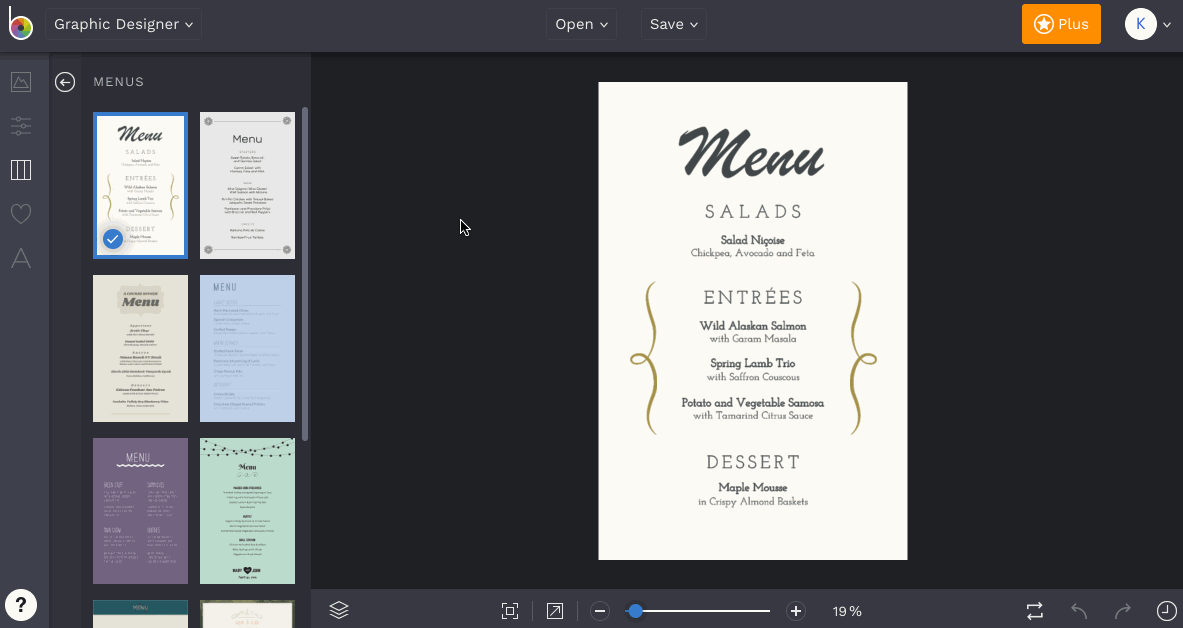Select the cream script Menu template
This screenshot has width=1183, height=628.
coord(140,186)
